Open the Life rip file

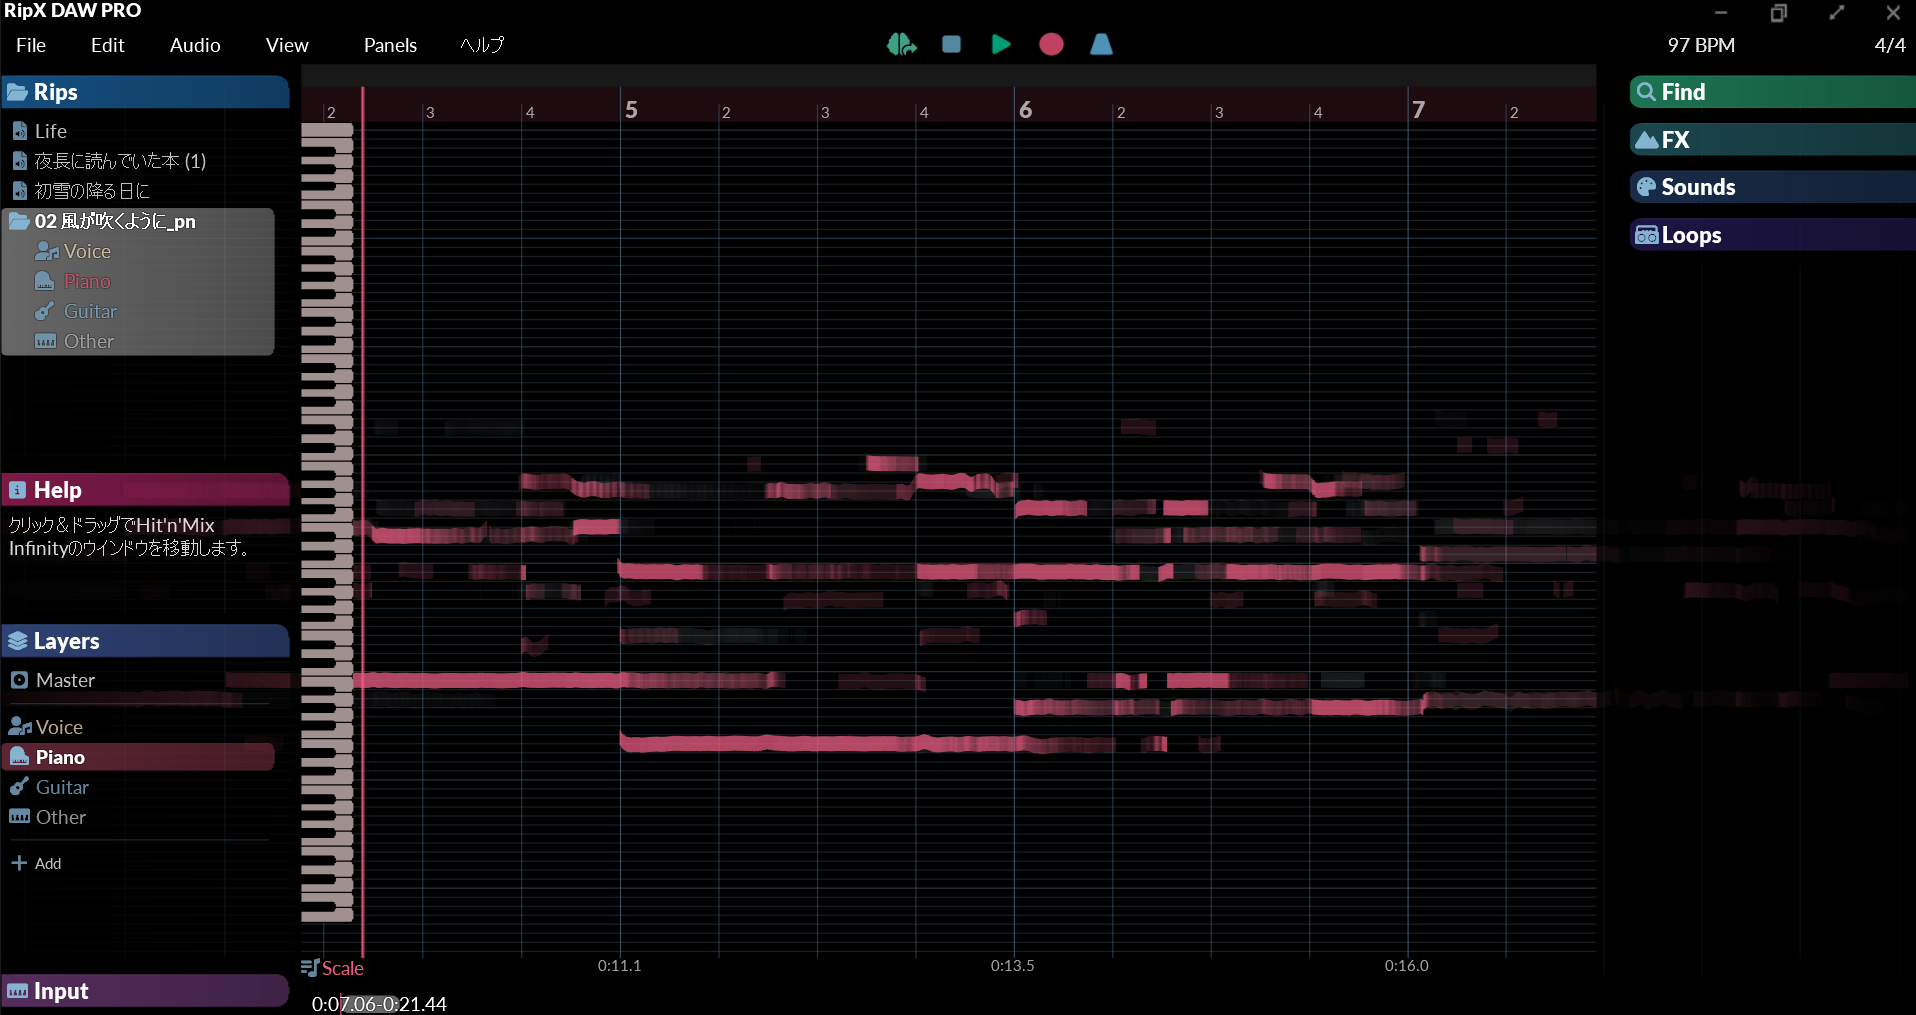[50, 131]
